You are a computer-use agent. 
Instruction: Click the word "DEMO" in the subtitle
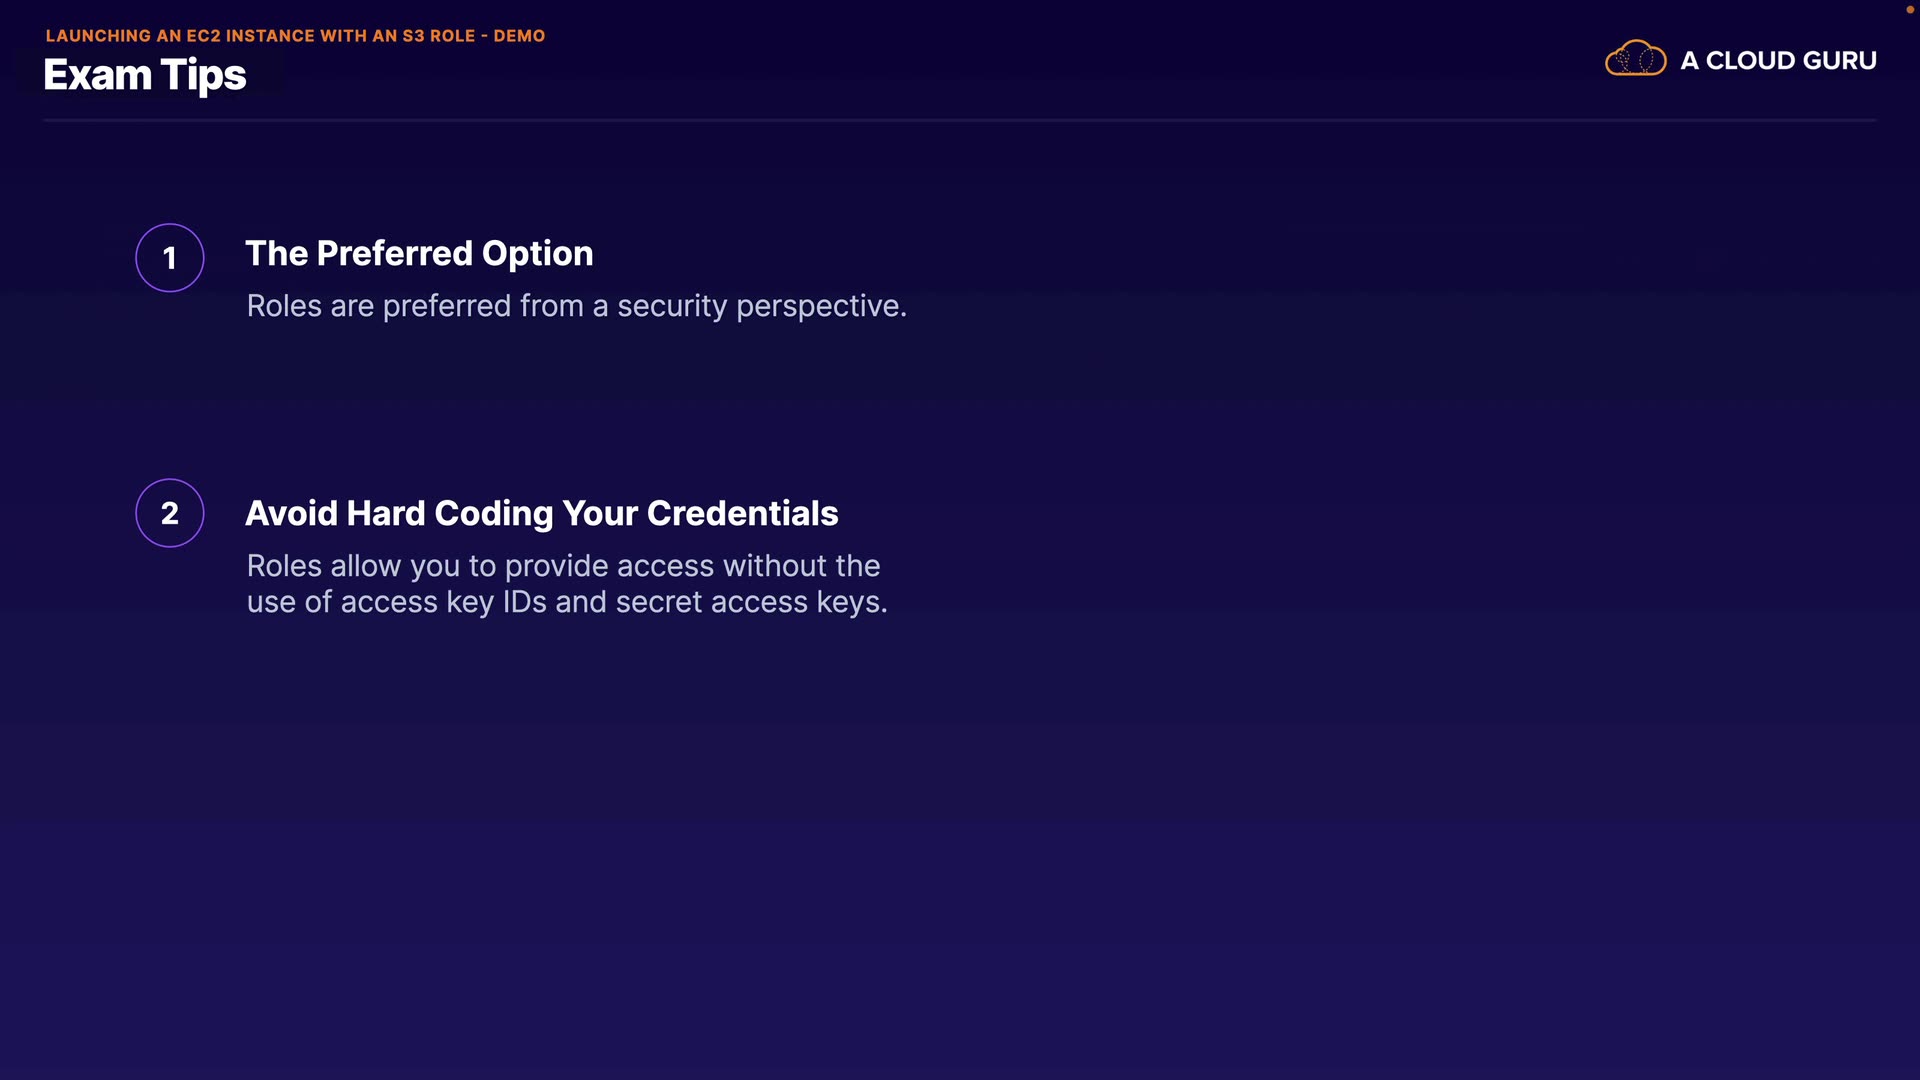pyautogui.click(x=519, y=36)
